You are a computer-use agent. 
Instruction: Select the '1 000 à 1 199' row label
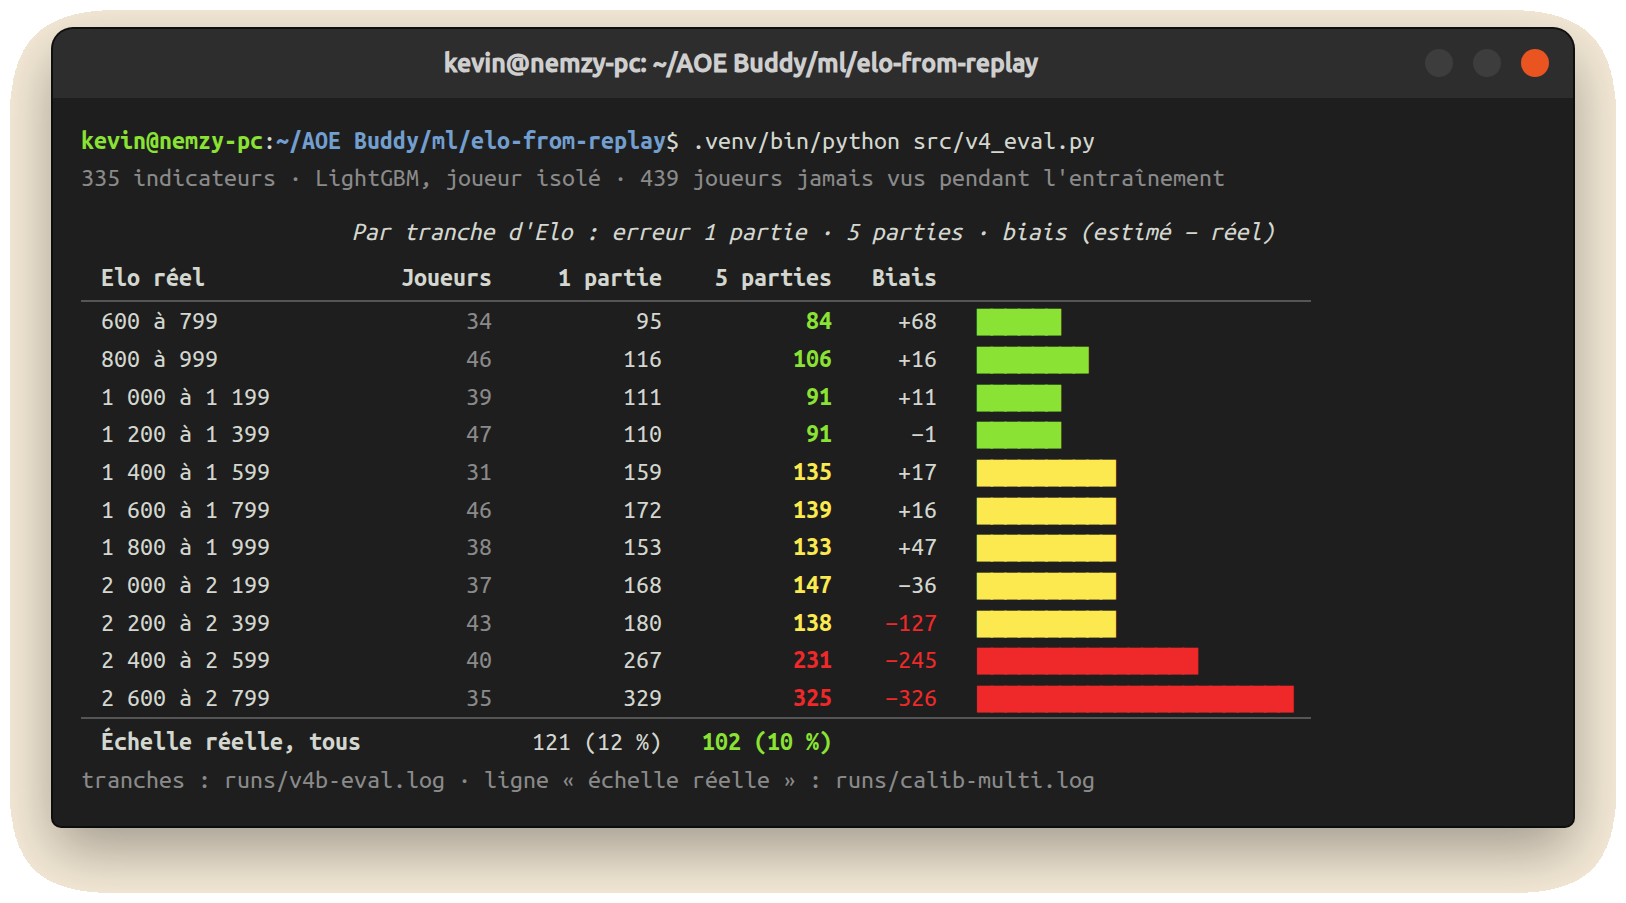click(x=185, y=397)
